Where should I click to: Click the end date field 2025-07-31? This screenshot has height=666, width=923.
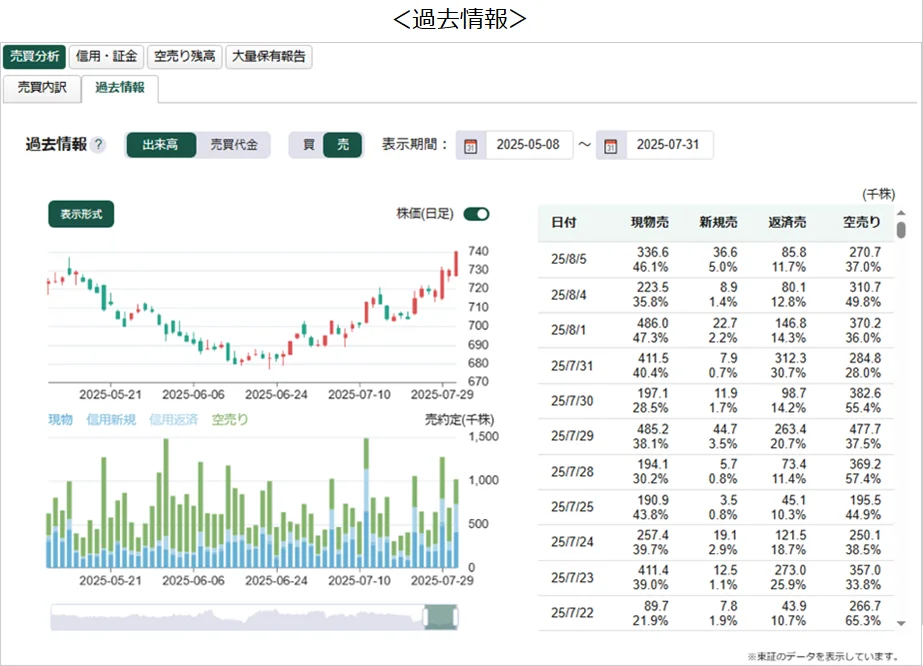click(x=668, y=145)
